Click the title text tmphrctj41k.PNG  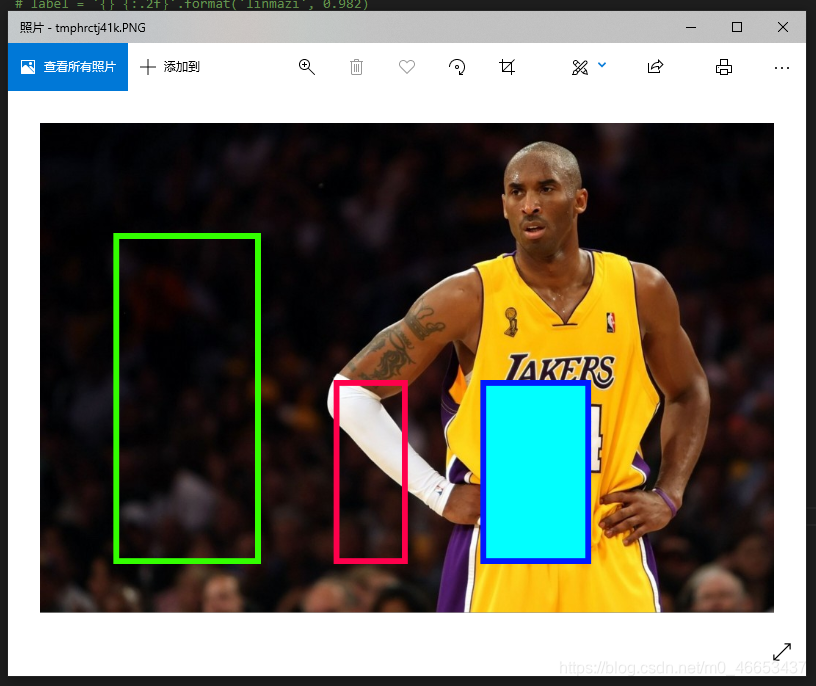[x=100, y=28]
